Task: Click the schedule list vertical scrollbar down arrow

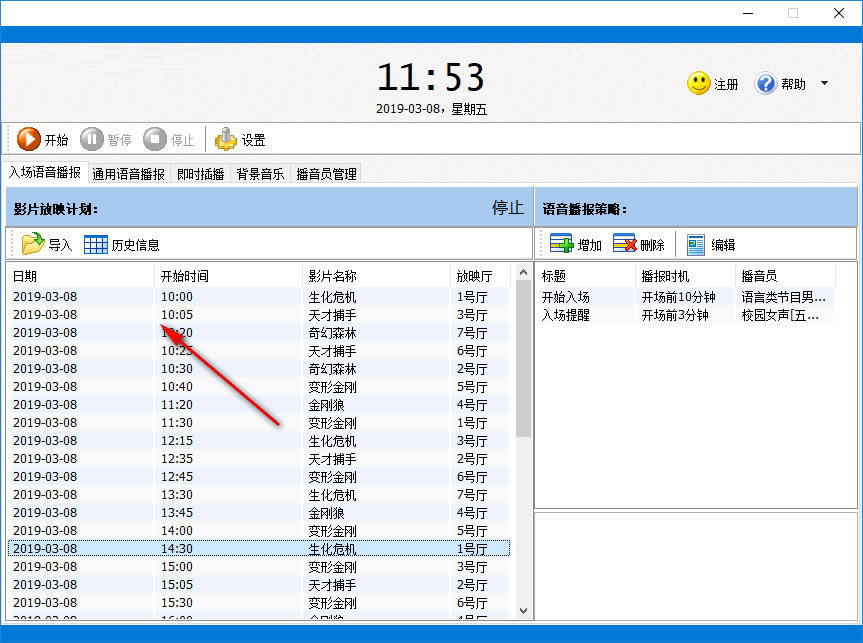Action: (x=523, y=609)
